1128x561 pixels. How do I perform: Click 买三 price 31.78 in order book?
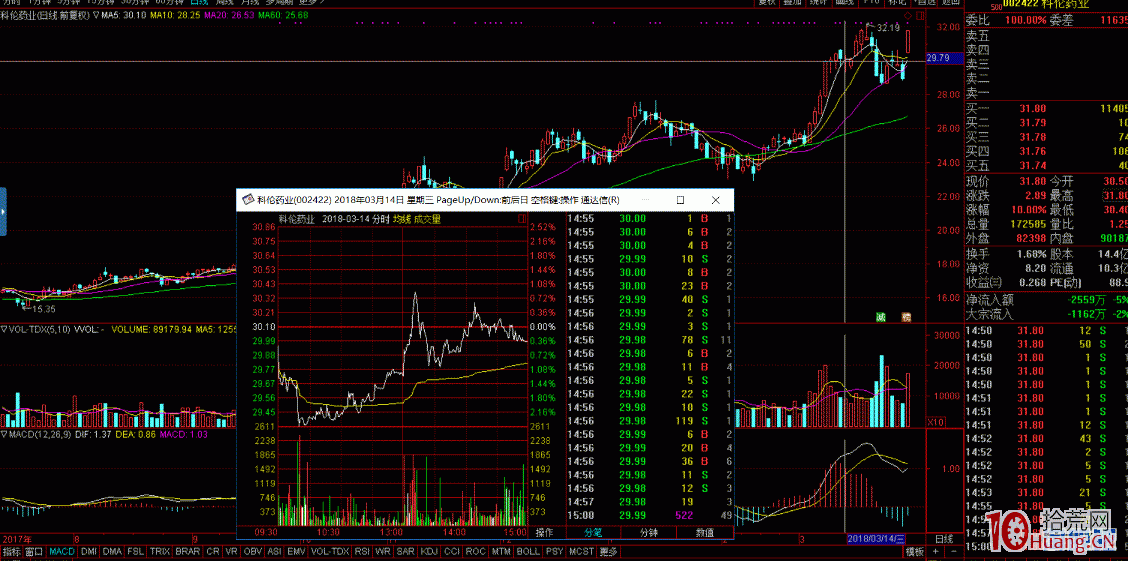click(x=1033, y=137)
